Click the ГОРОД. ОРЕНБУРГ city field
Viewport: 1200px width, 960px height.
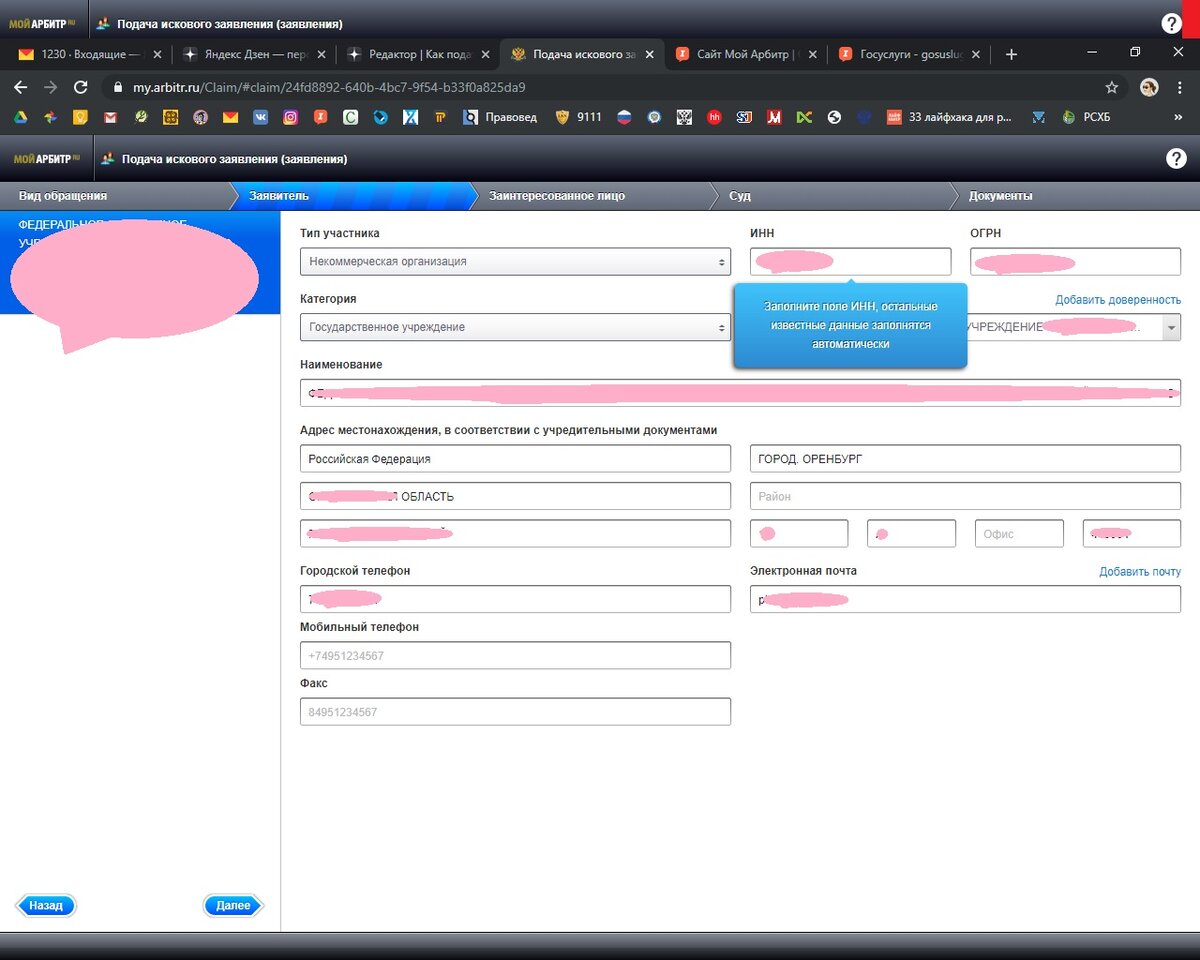click(965, 459)
